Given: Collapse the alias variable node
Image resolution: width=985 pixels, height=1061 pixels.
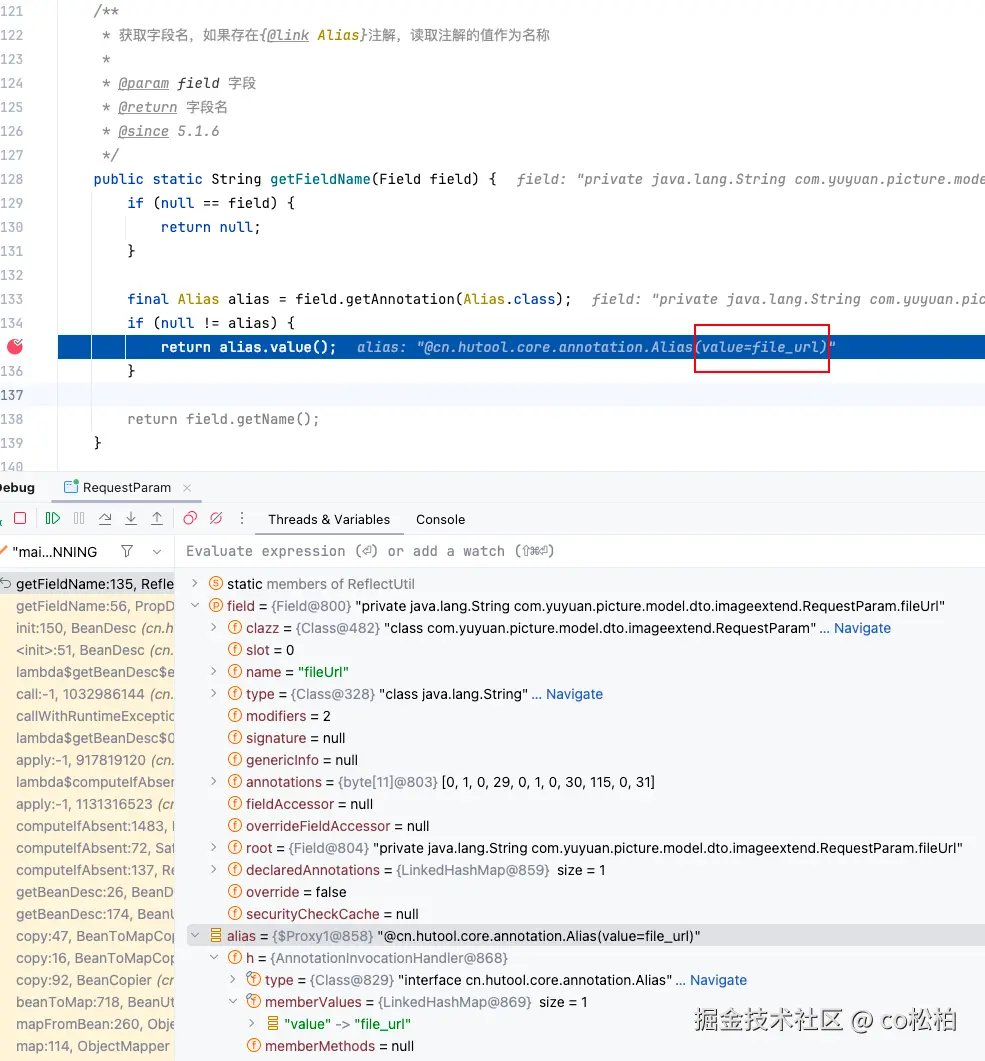Looking at the screenshot, I should 195,936.
